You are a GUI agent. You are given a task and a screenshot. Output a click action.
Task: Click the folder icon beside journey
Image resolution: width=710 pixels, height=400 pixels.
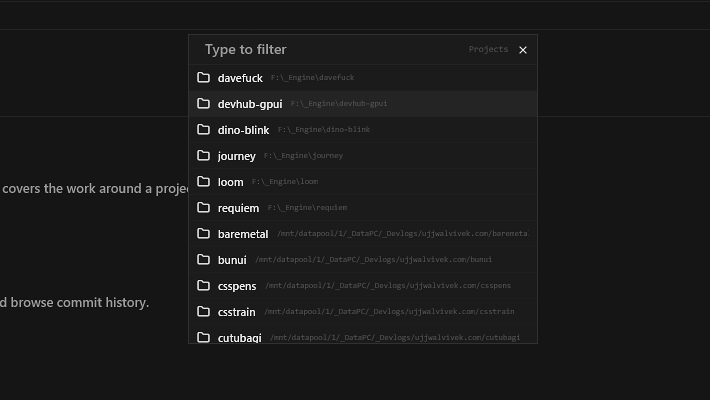pyautogui.click(x=203, y=155)
